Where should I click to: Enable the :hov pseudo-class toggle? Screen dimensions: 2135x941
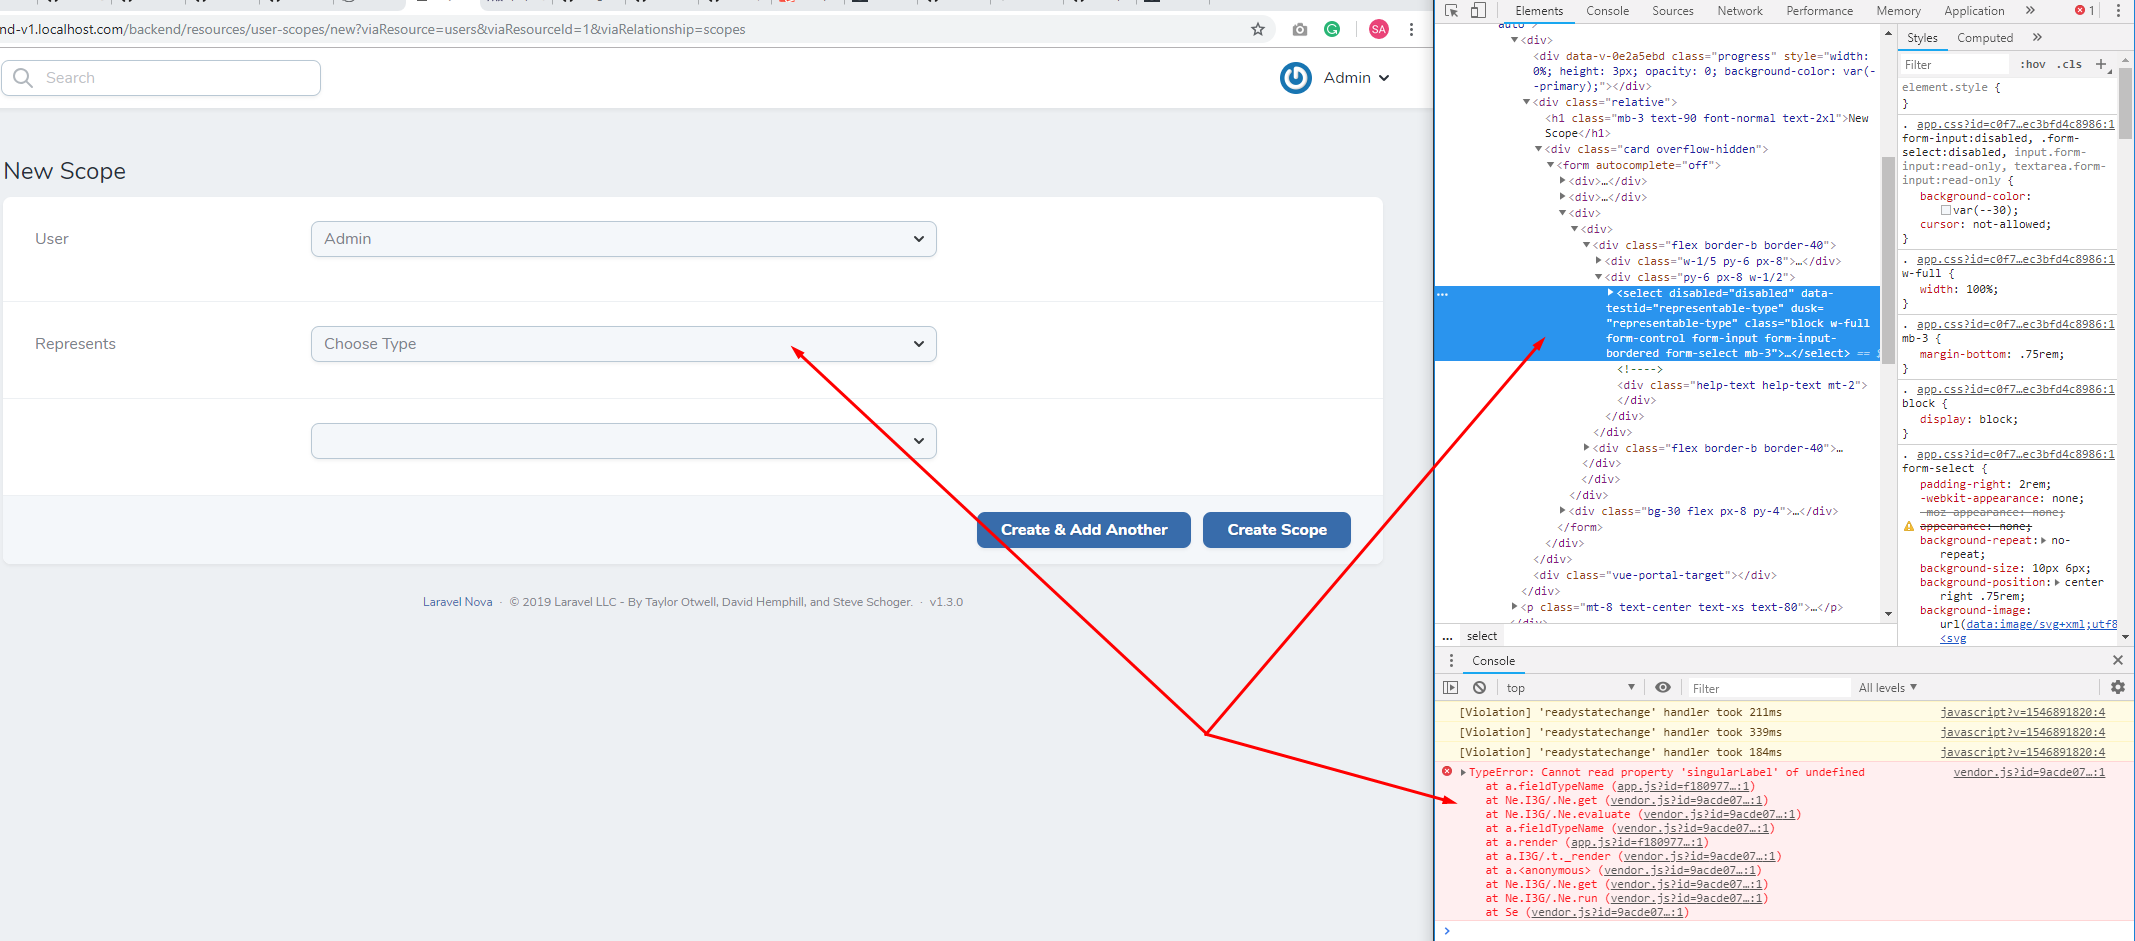(x=2033, y=64)
